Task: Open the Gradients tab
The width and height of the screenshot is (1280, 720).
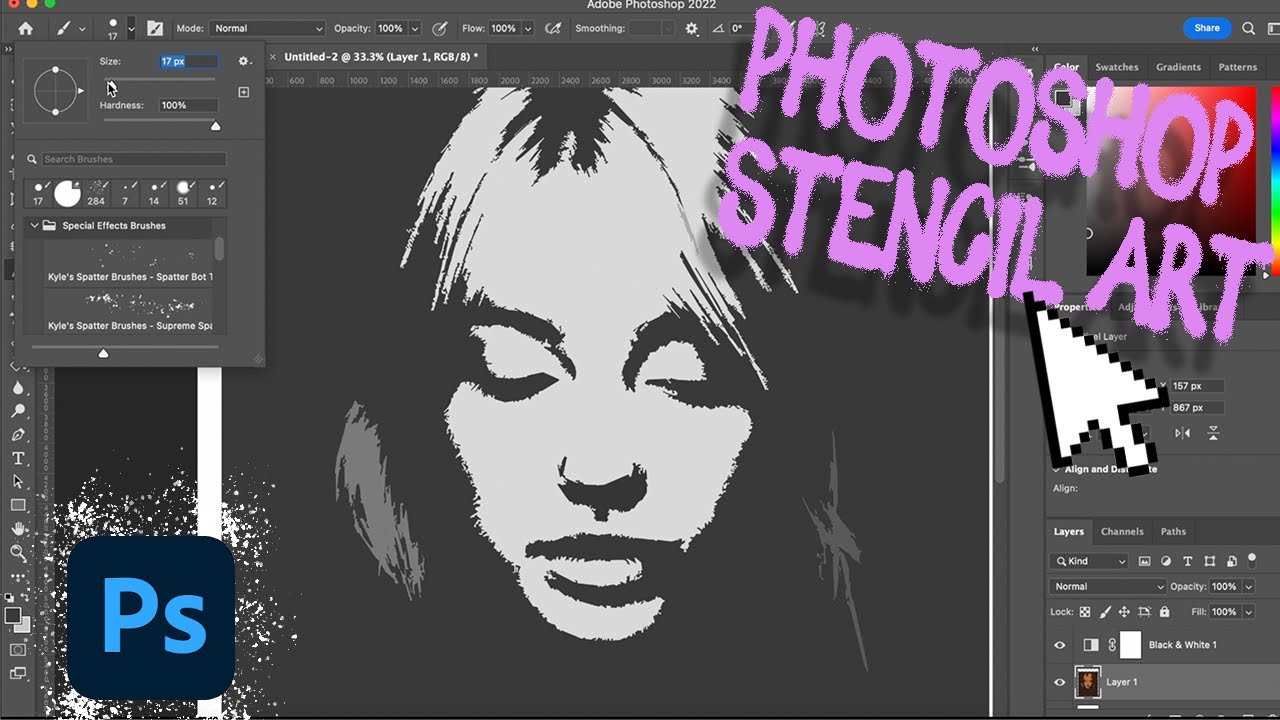Action: 1178,67
